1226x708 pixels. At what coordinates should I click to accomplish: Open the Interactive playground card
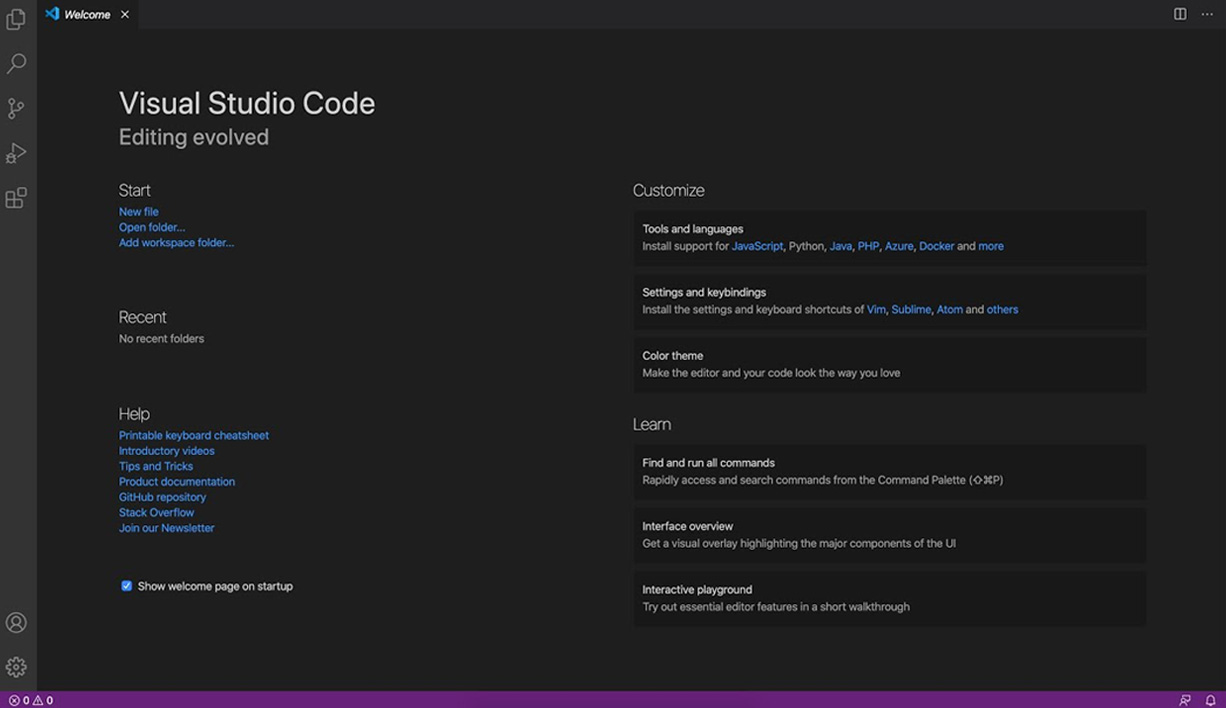[x=890, y=598]
